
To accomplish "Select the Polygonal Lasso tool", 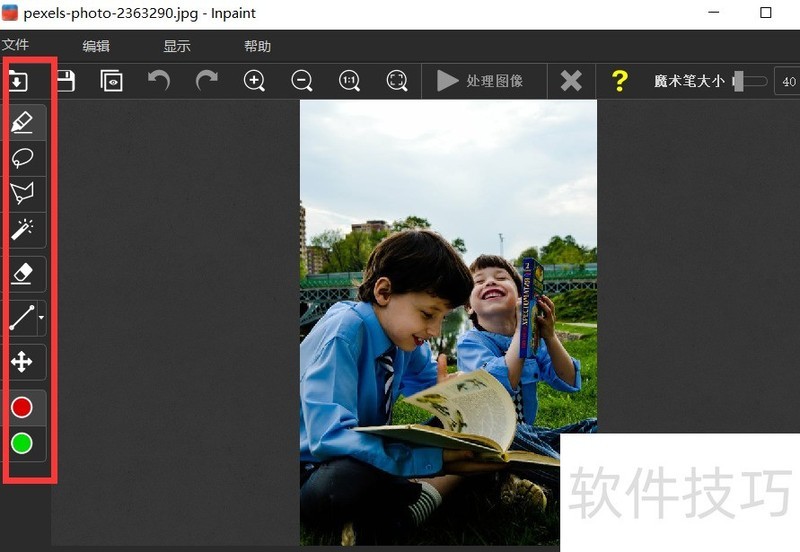I will click(22, 193).
